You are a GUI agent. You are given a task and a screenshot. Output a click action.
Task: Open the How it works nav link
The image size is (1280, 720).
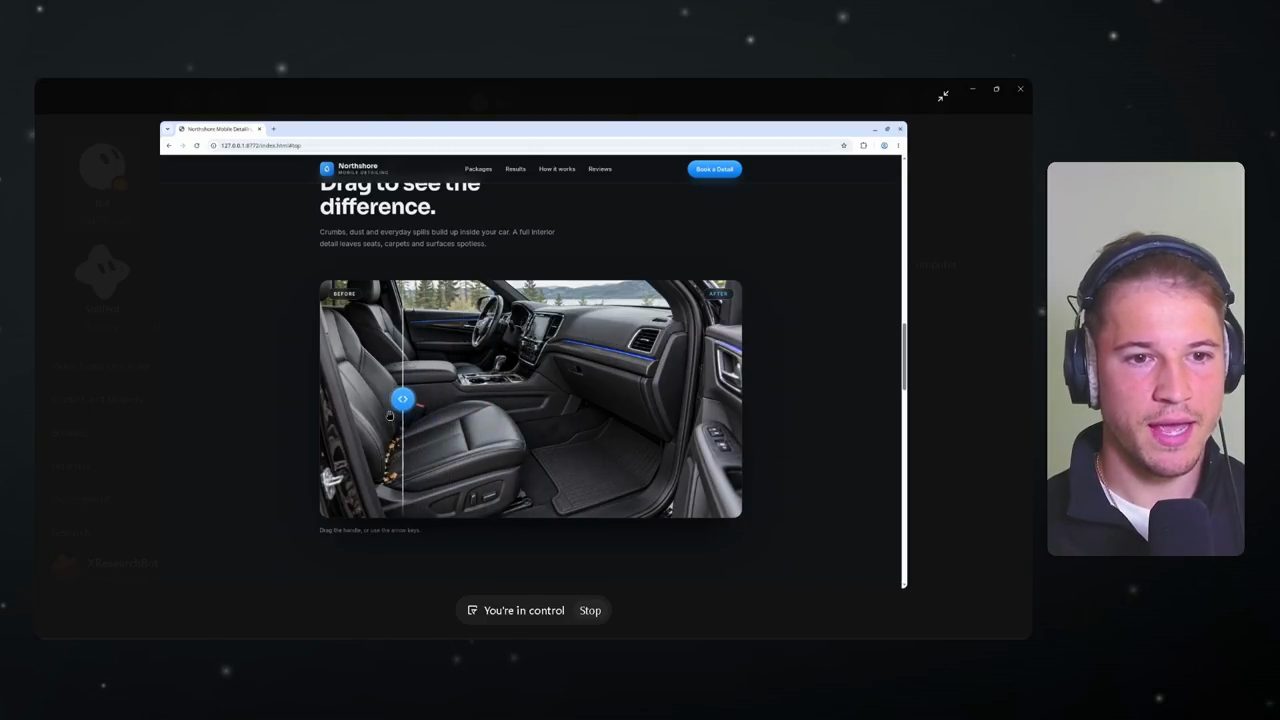[557, 169]
